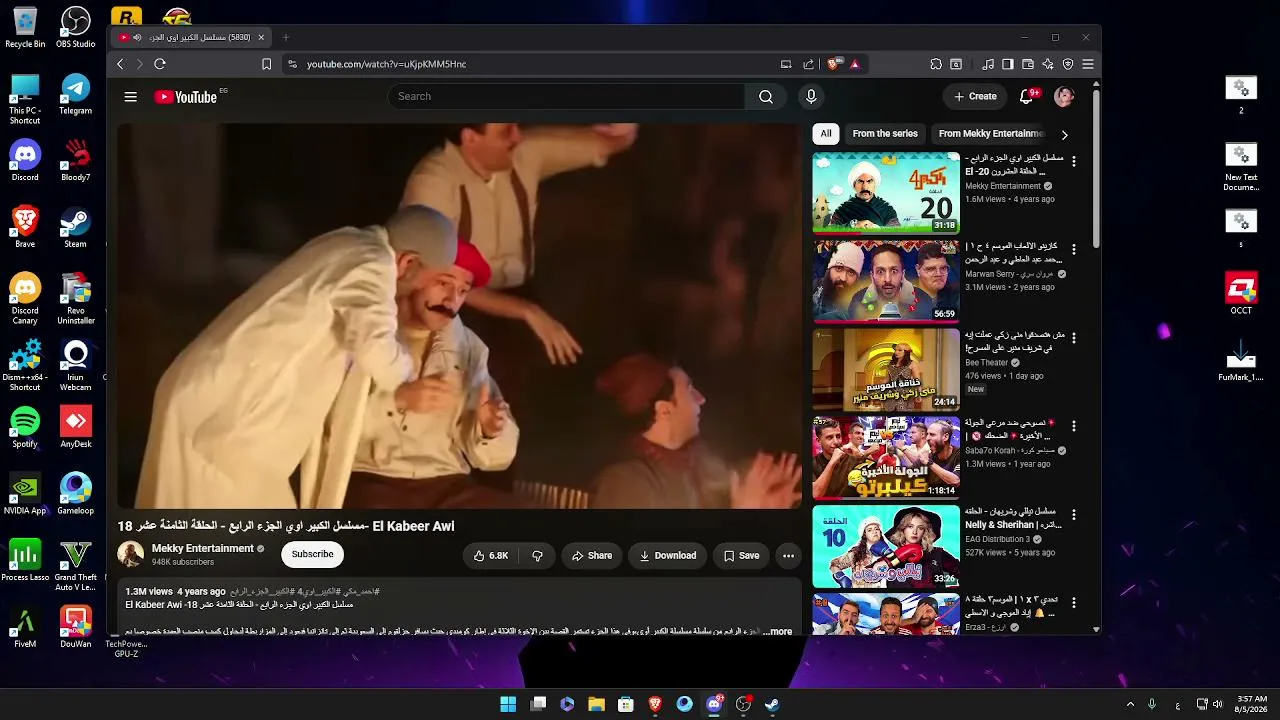This screenshot has height=720, width=1280.
Task: Focus the YouTube search box
Action: click(x=566, y=97)
